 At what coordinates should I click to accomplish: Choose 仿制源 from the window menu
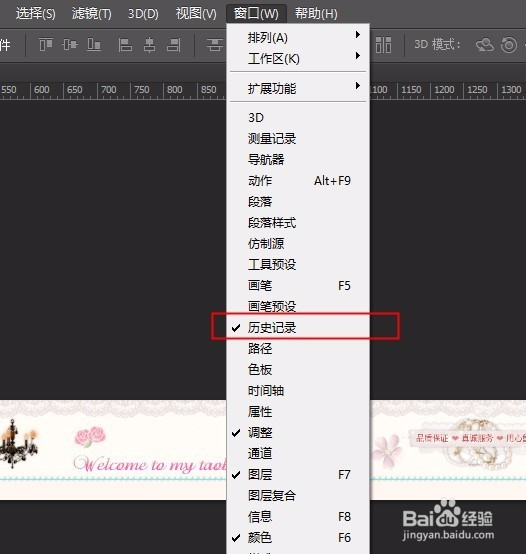(x=298, y=243)
